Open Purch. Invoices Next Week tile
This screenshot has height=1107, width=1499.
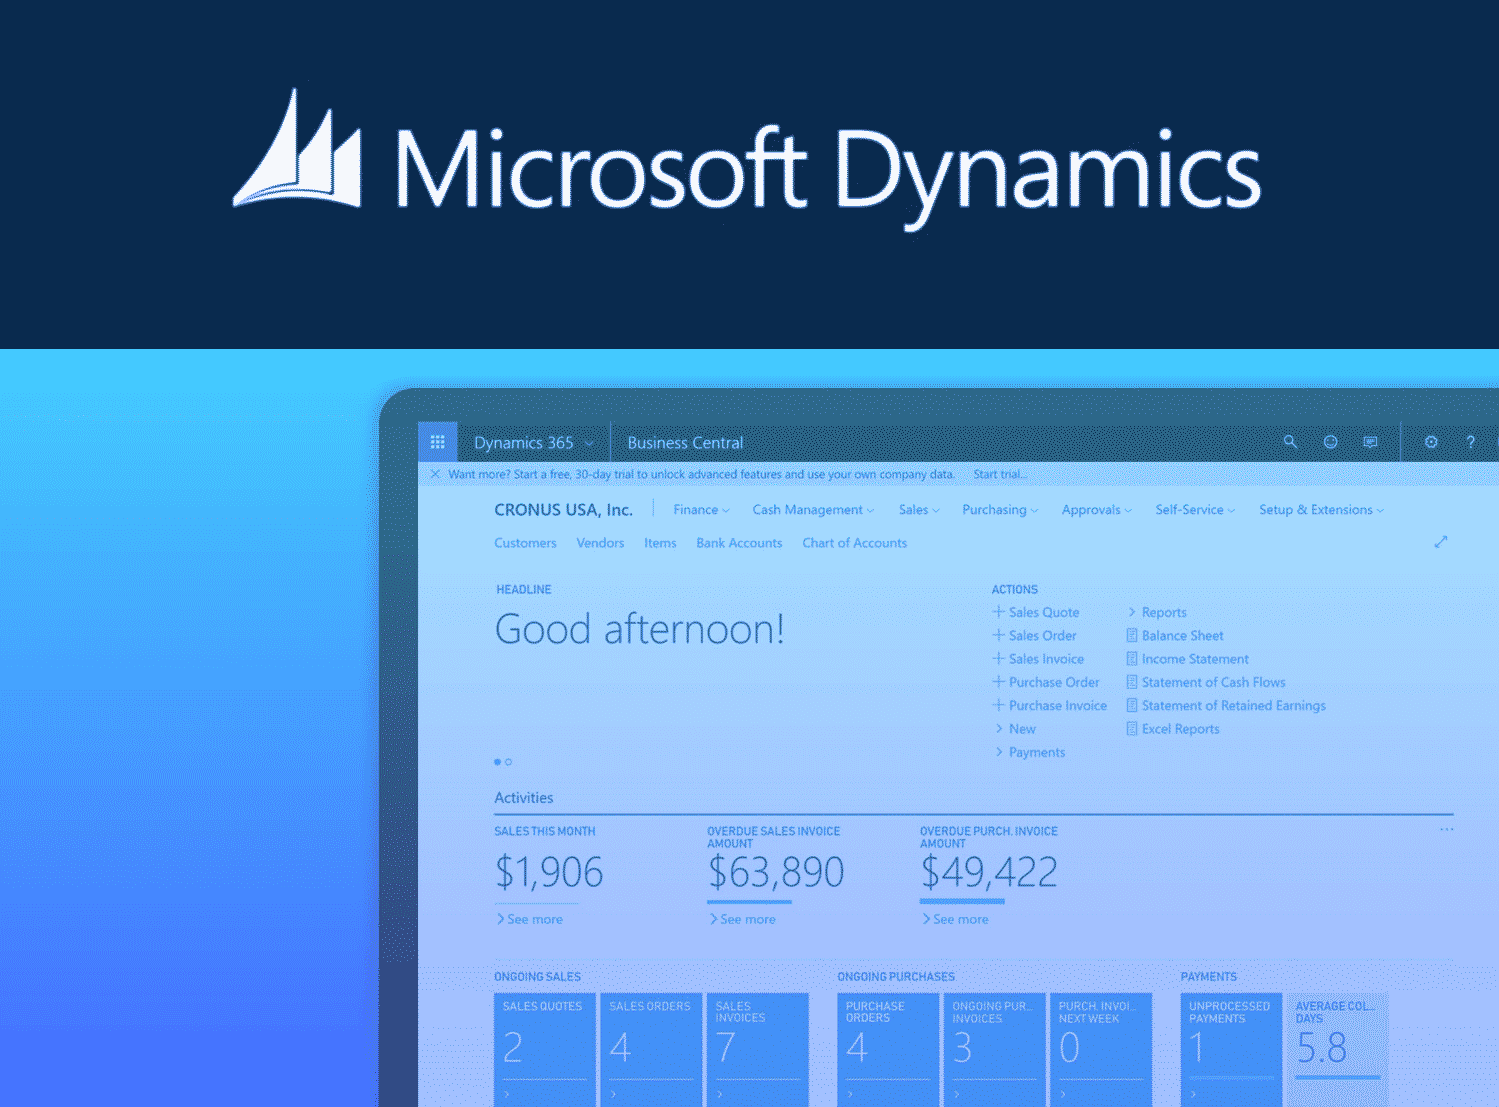coord(1101,1049)
